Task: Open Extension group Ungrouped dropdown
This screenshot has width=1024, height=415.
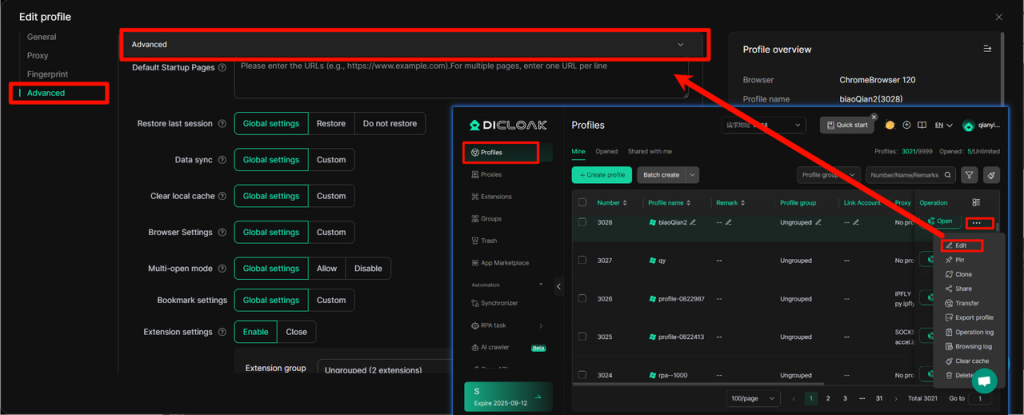Action: 384,369
